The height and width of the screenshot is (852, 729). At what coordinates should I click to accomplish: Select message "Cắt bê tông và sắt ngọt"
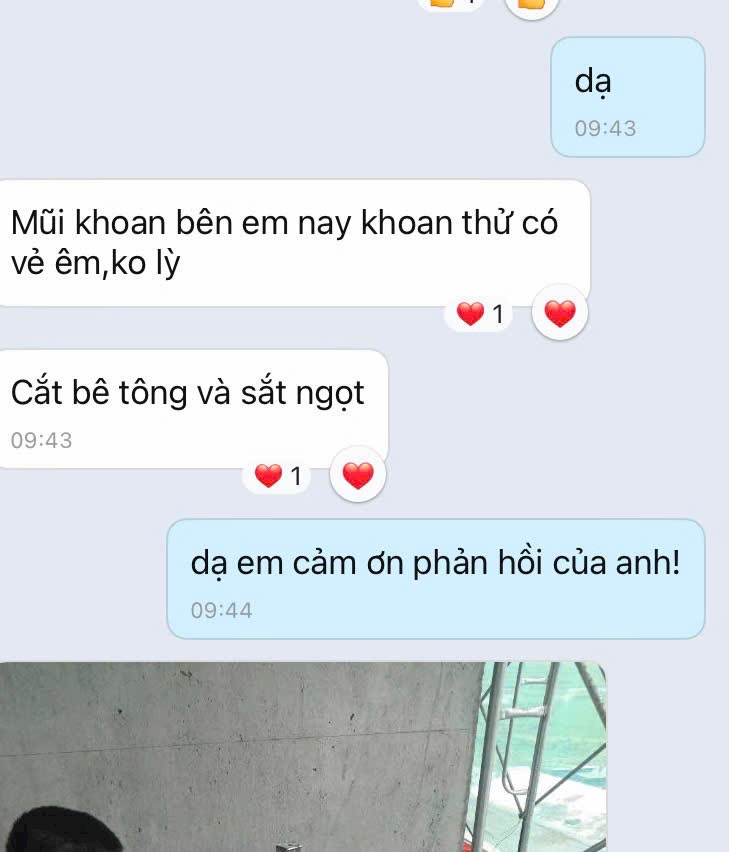[x=193, y=409]
